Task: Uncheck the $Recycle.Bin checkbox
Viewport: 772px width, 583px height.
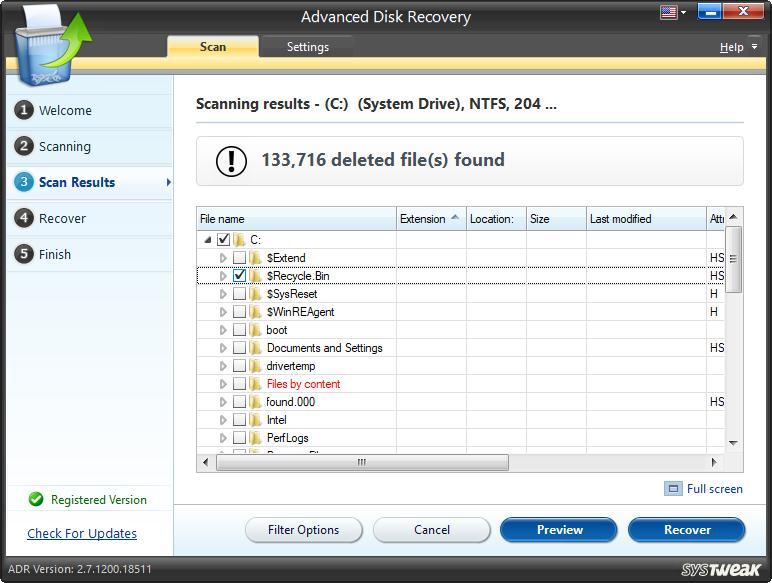Action: click(x=239, y=276)
